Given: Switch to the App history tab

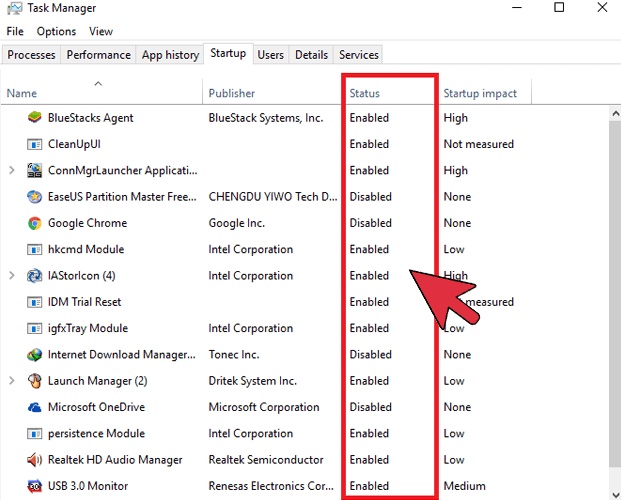Looking at the screenshot, I should [170, 55].
